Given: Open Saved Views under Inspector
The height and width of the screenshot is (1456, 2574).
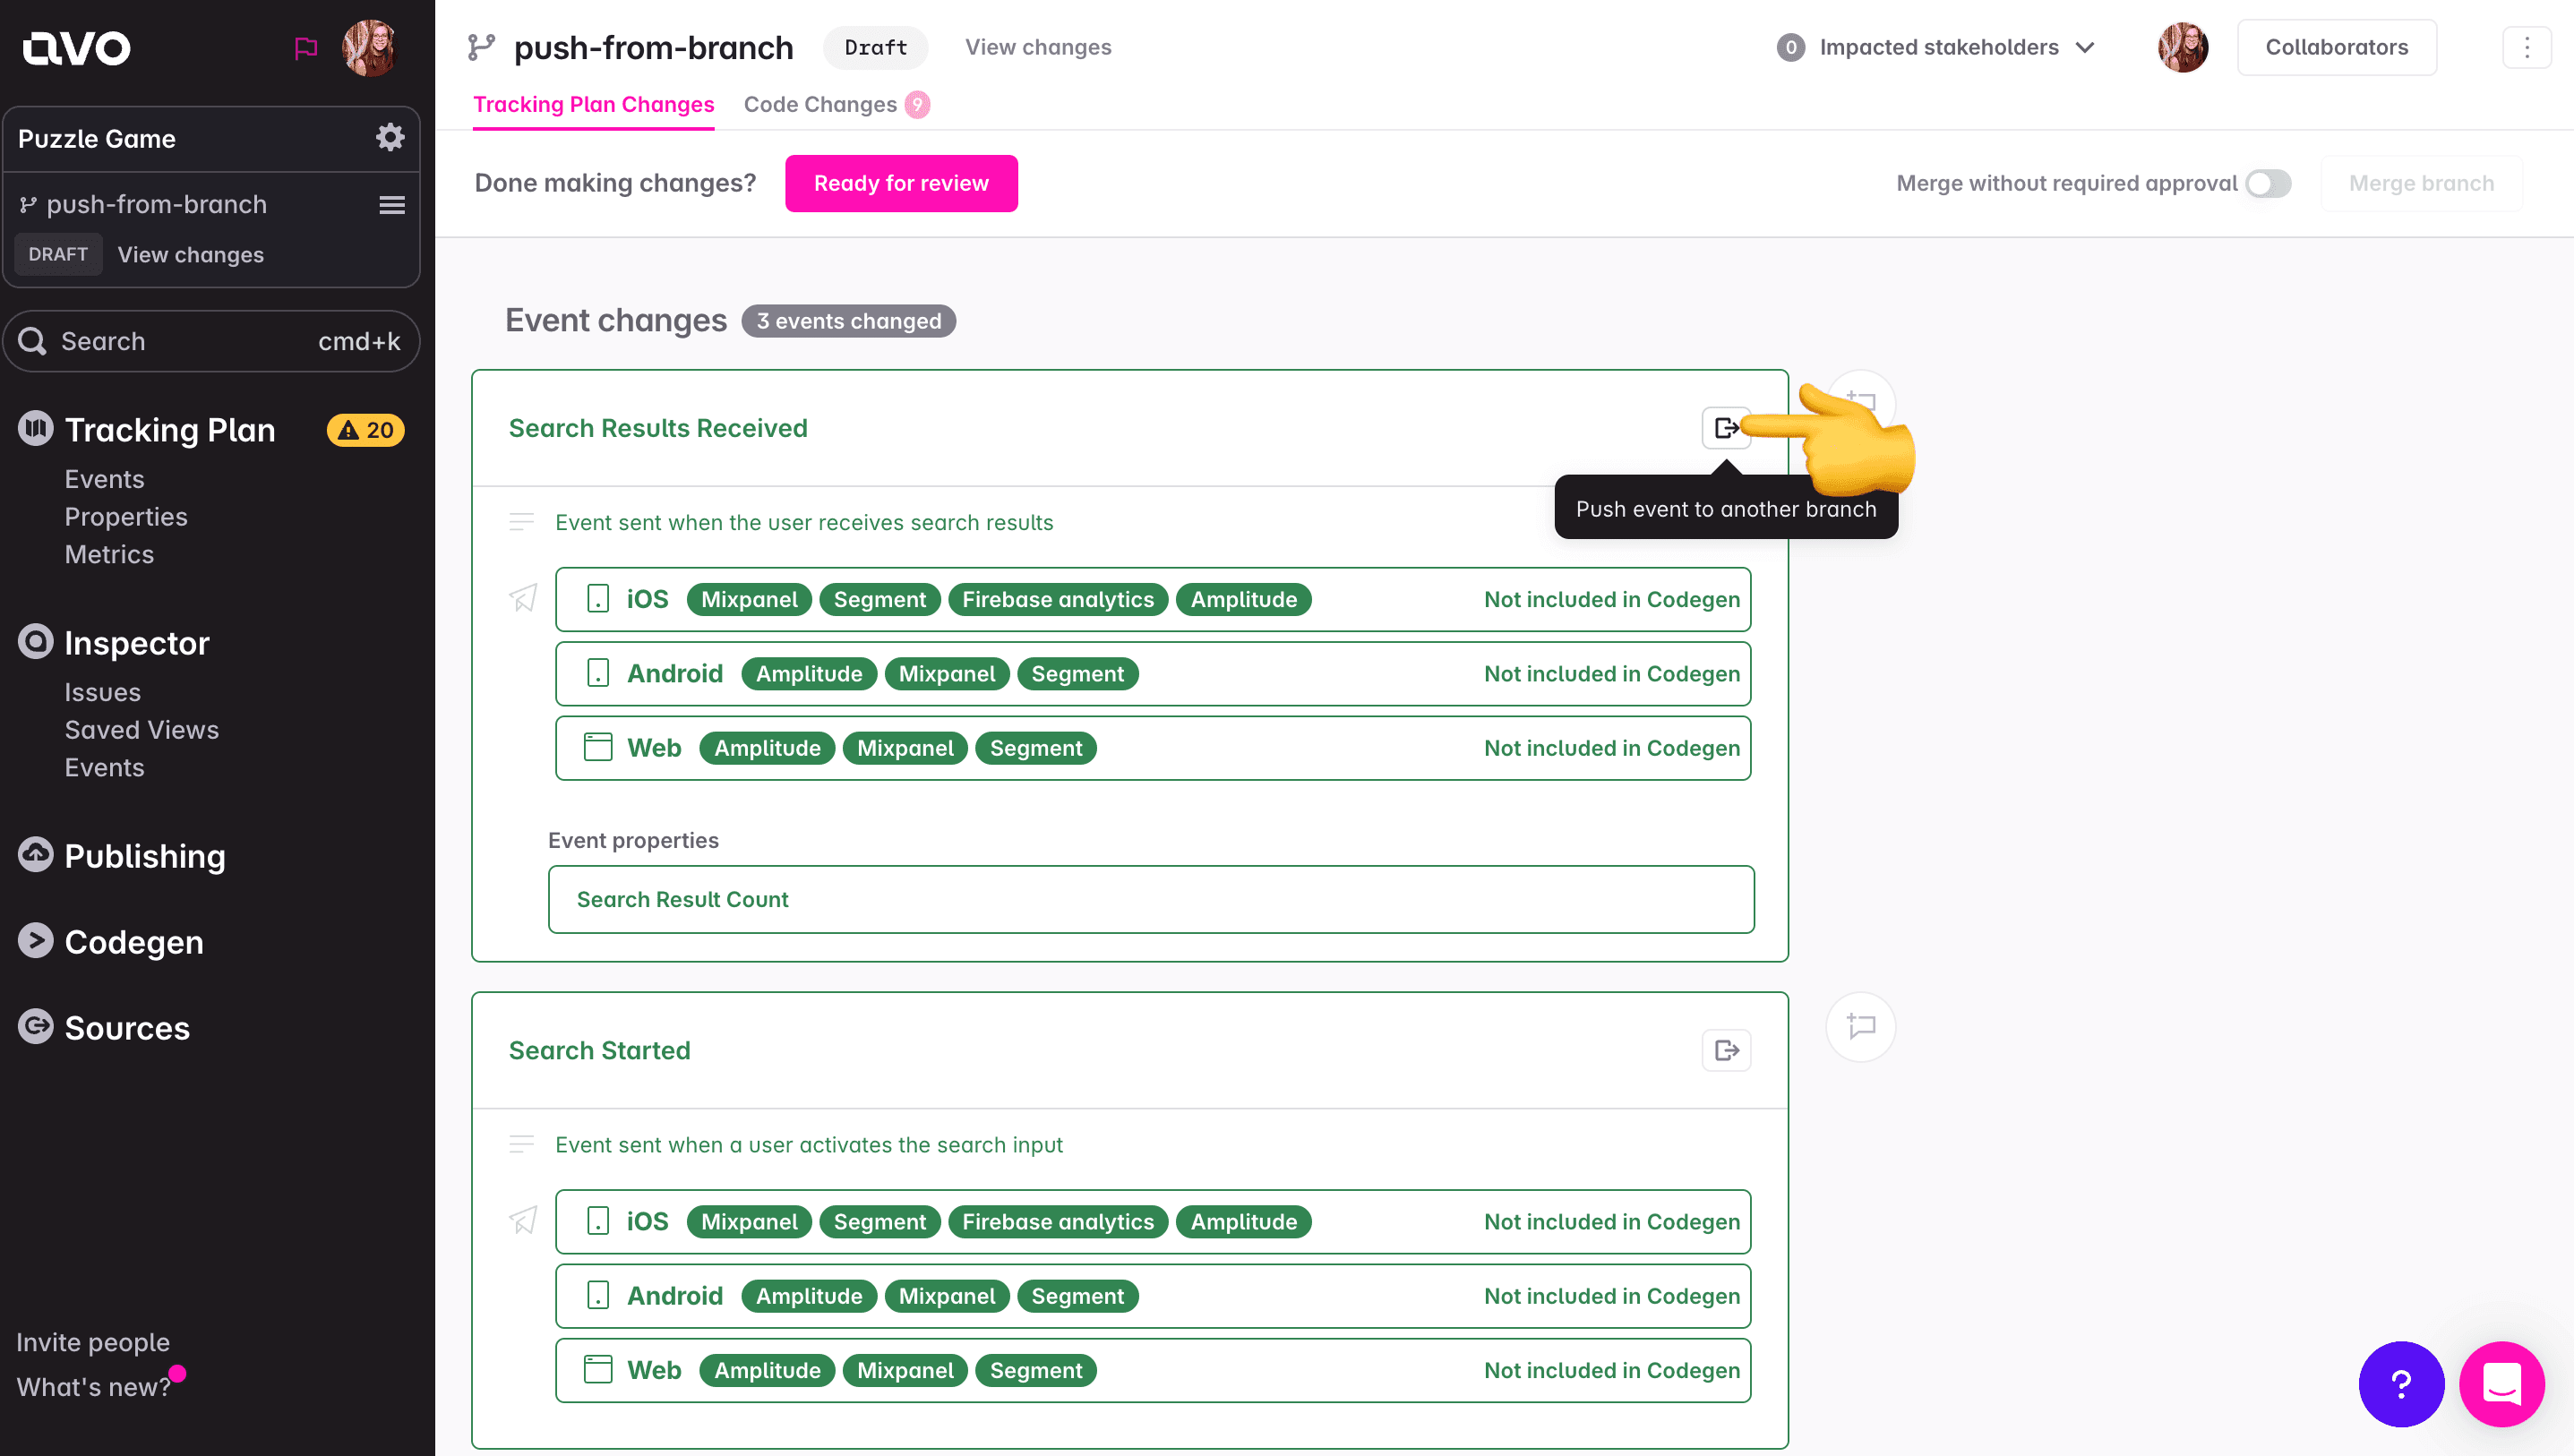Looking at the screenshot, I should pyautogui.click(x=141, y=730).
